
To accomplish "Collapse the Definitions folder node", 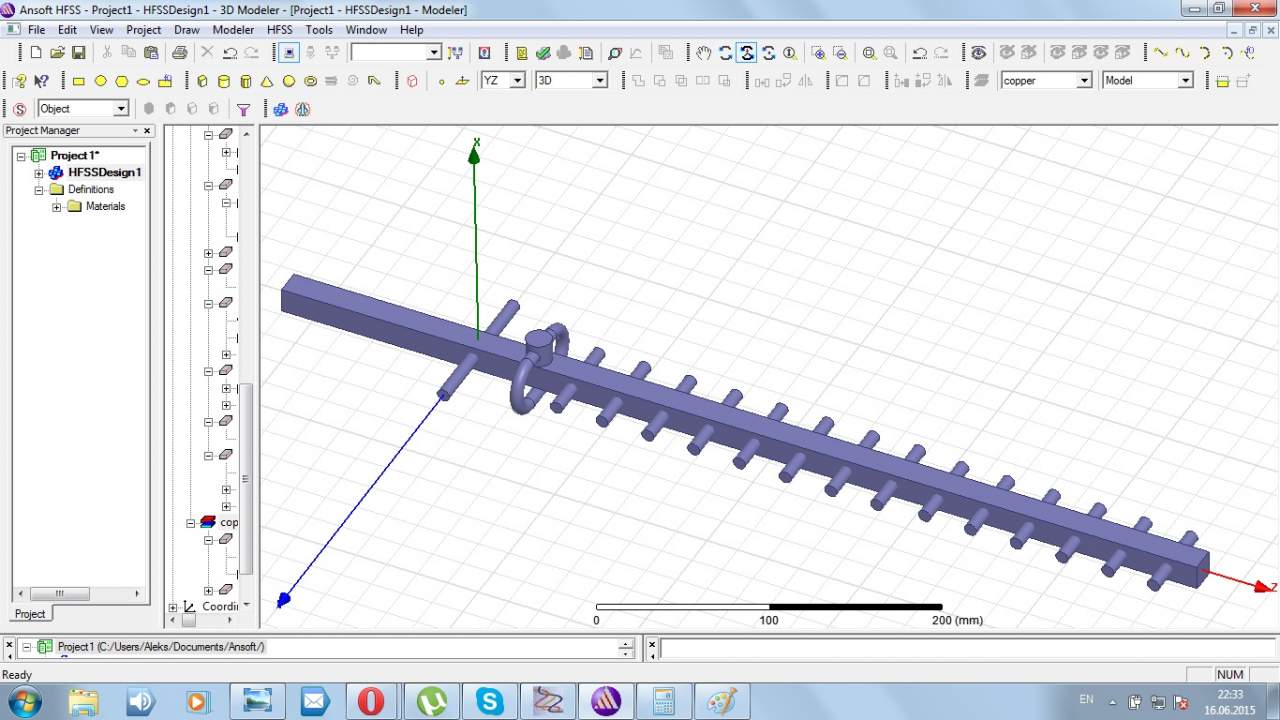I will point(39,190).
